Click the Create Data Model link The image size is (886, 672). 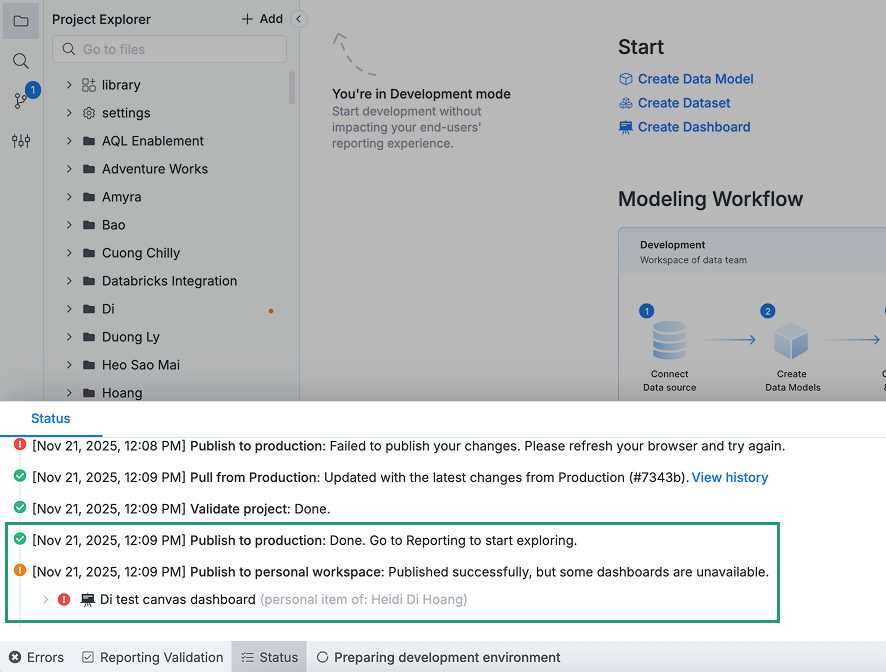tap(694, 78)
